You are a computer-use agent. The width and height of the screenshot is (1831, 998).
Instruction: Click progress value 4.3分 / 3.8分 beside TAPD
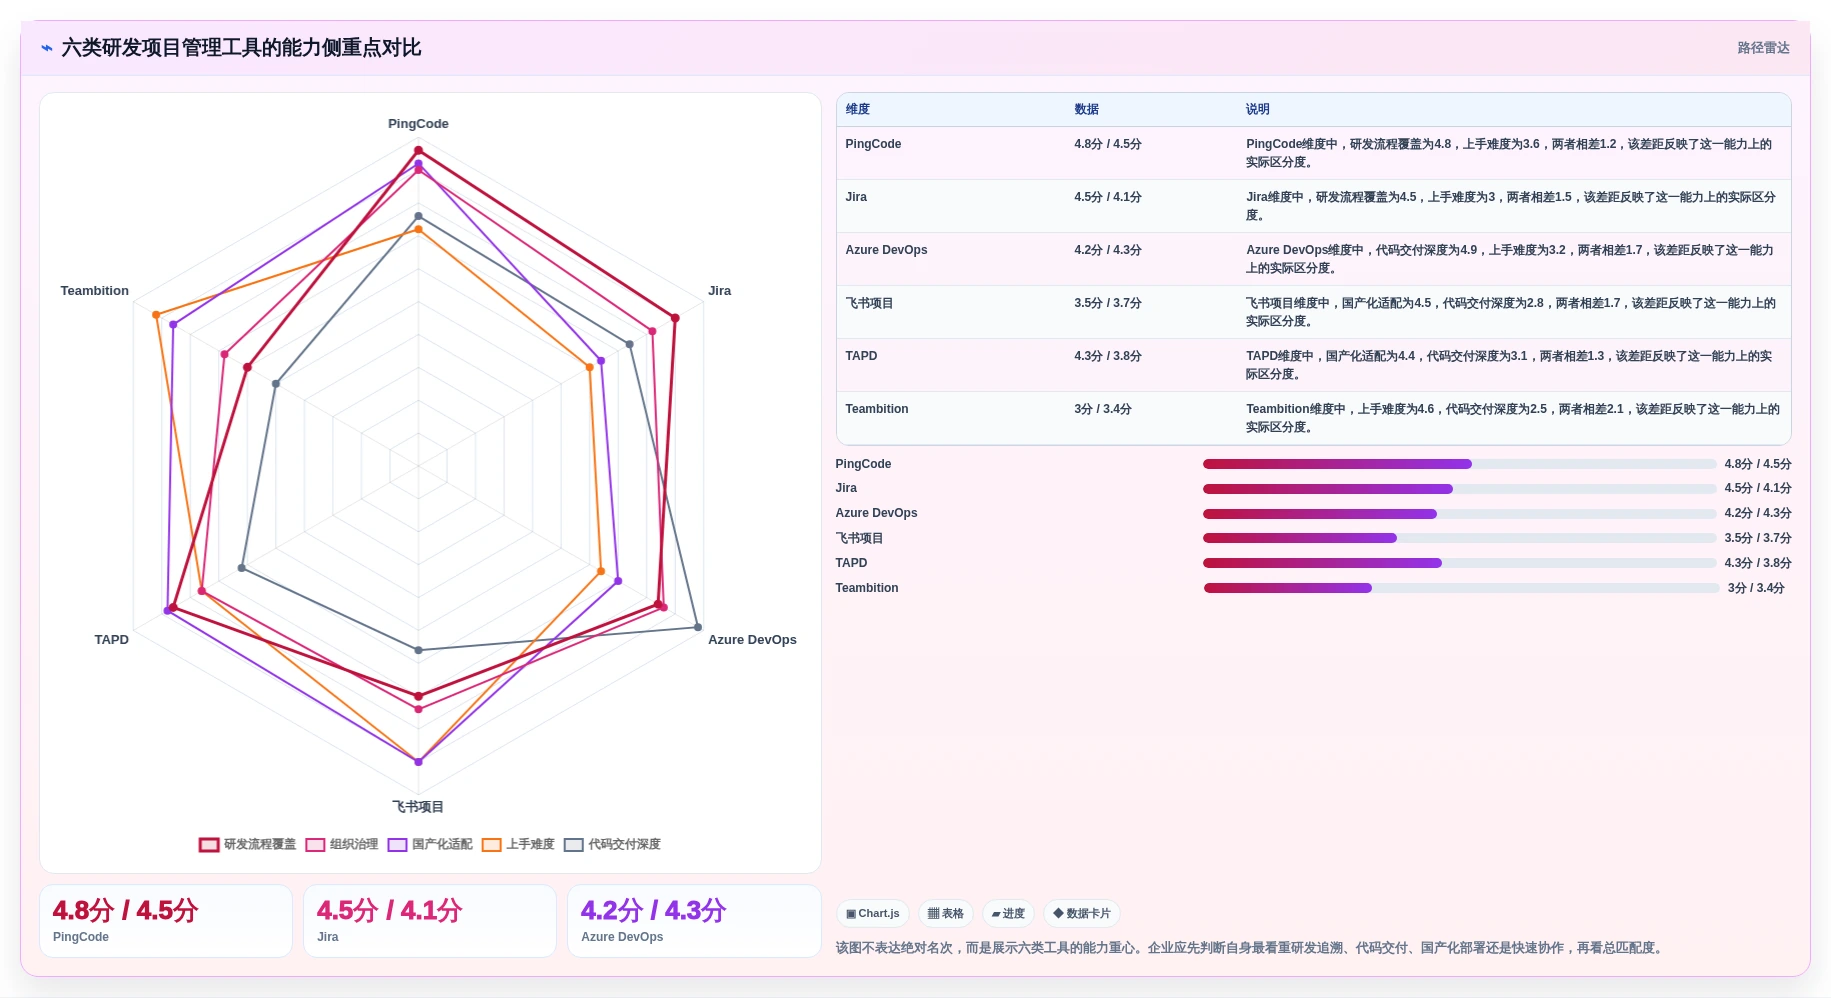coord(1757,563)
